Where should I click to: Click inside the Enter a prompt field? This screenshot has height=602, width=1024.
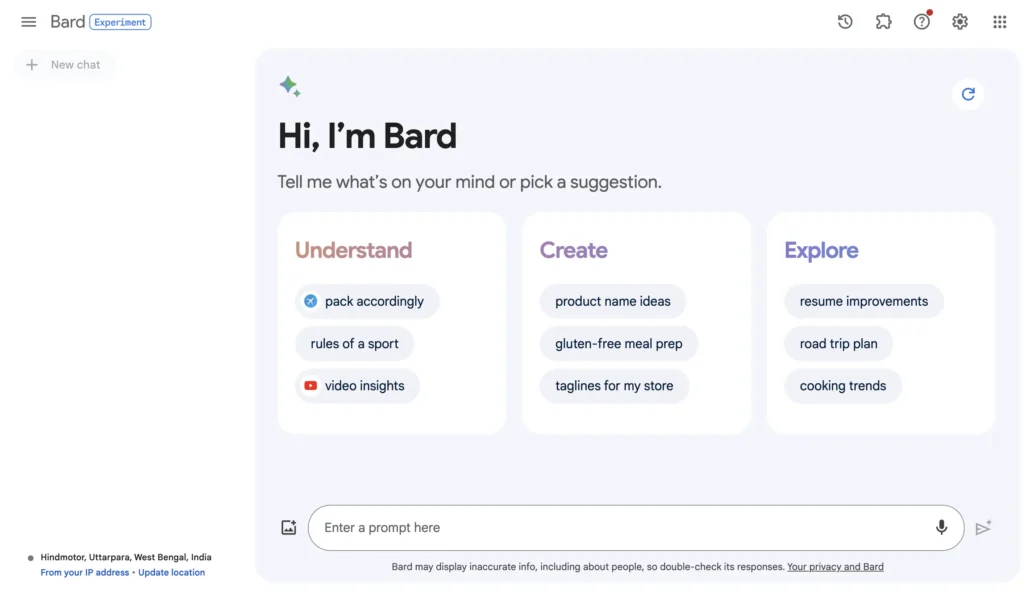click(600, 527)
